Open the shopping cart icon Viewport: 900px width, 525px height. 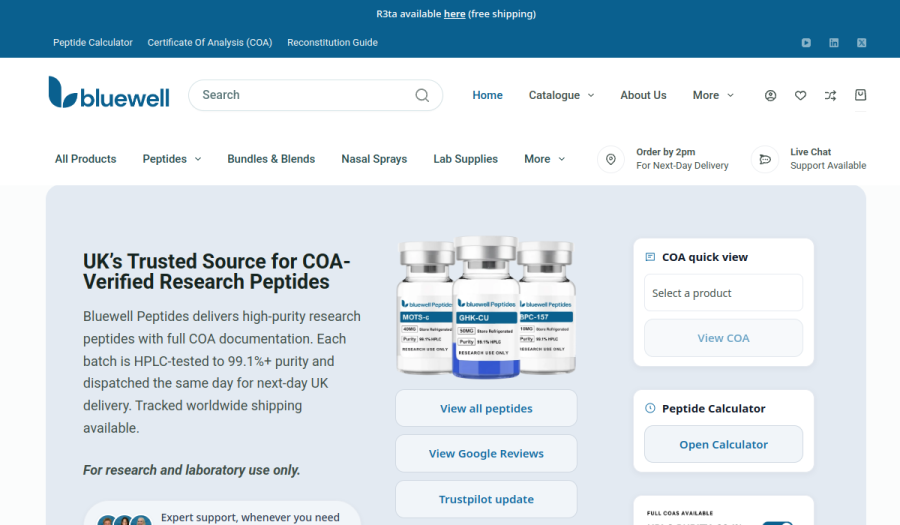860,95
